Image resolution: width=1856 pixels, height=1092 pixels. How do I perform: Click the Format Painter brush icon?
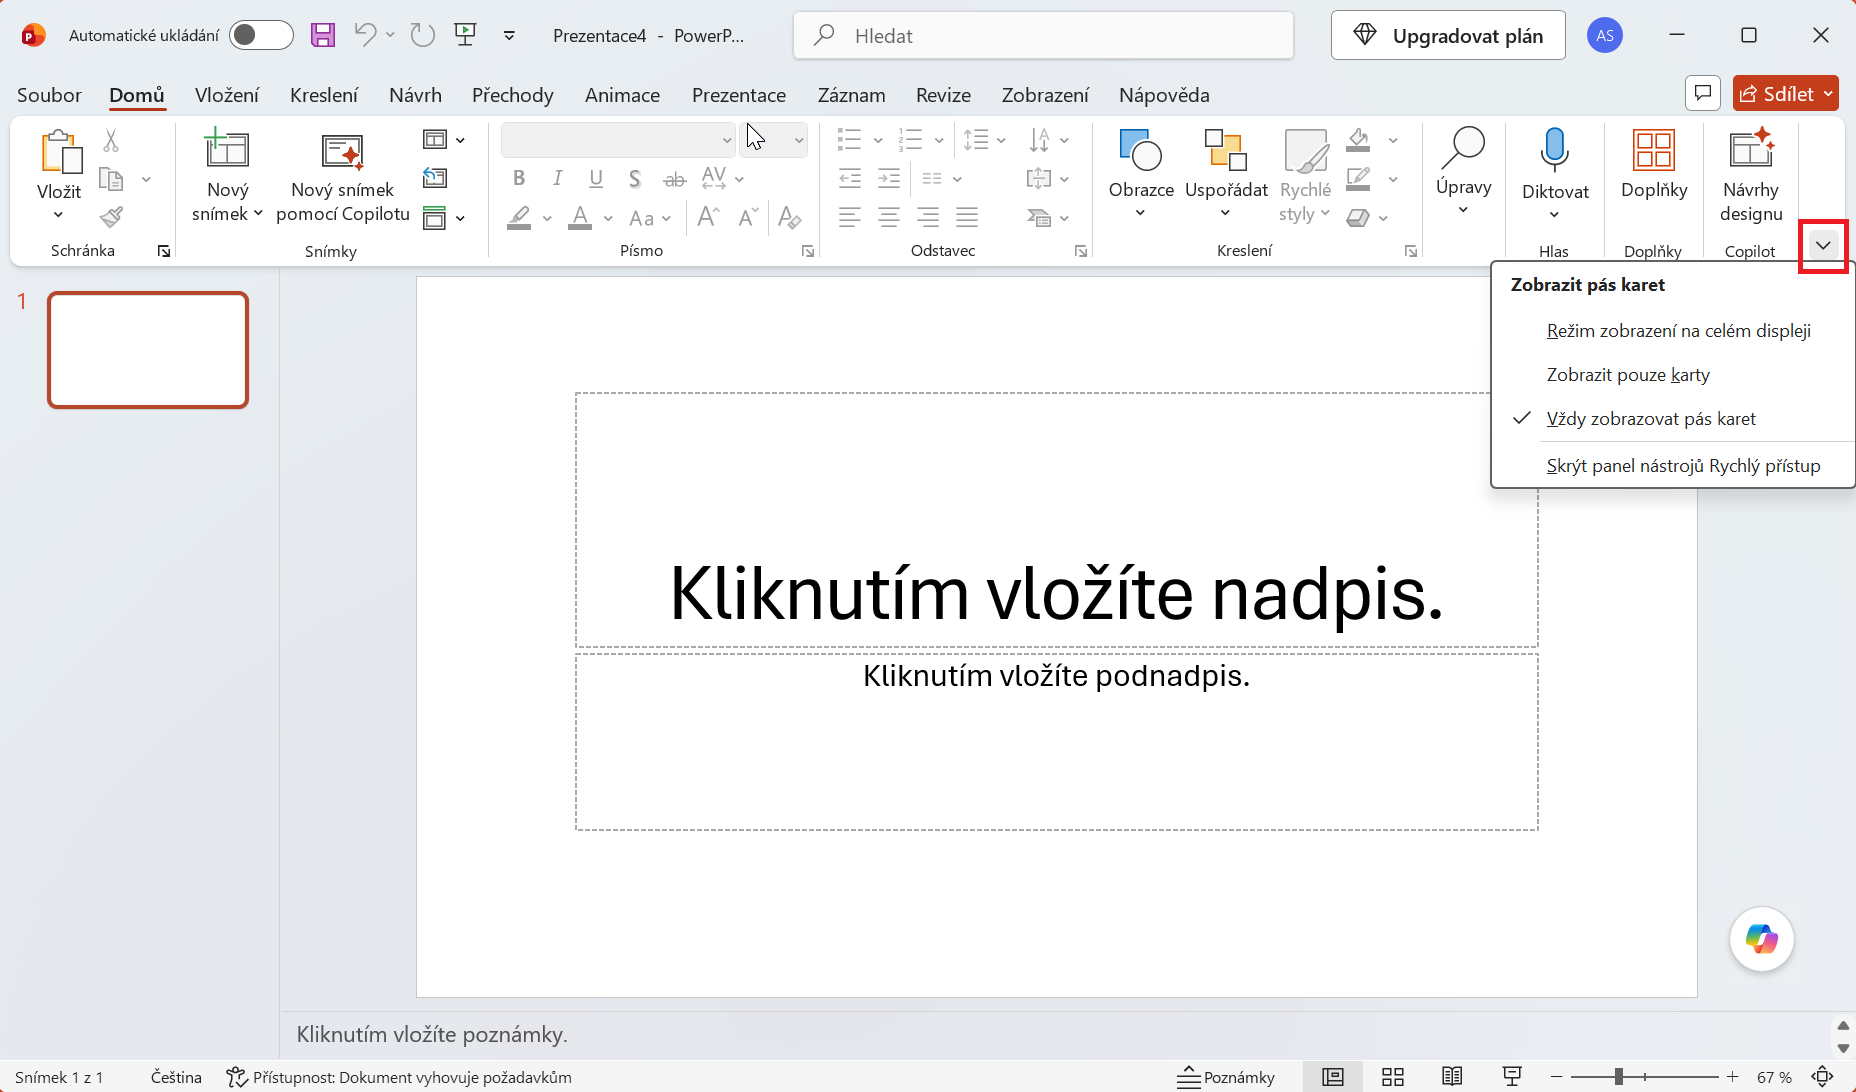tap(111, 217)
